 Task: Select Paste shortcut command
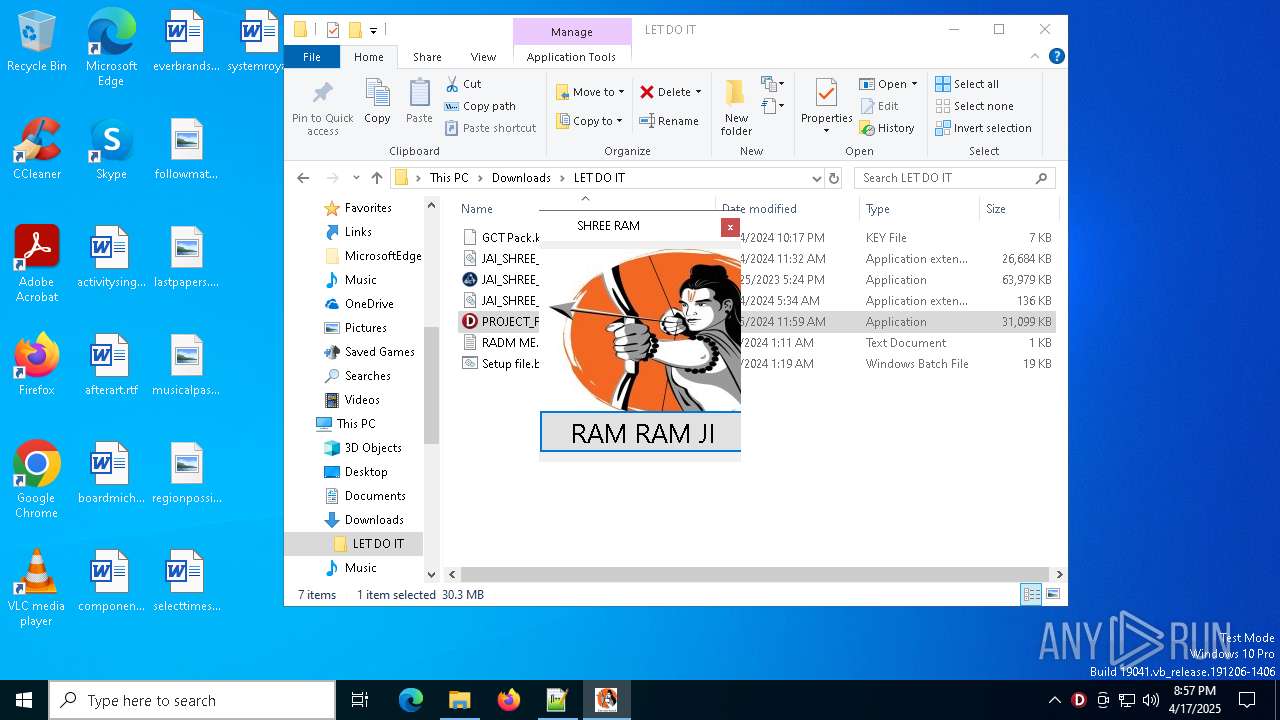tap(490, 128)
